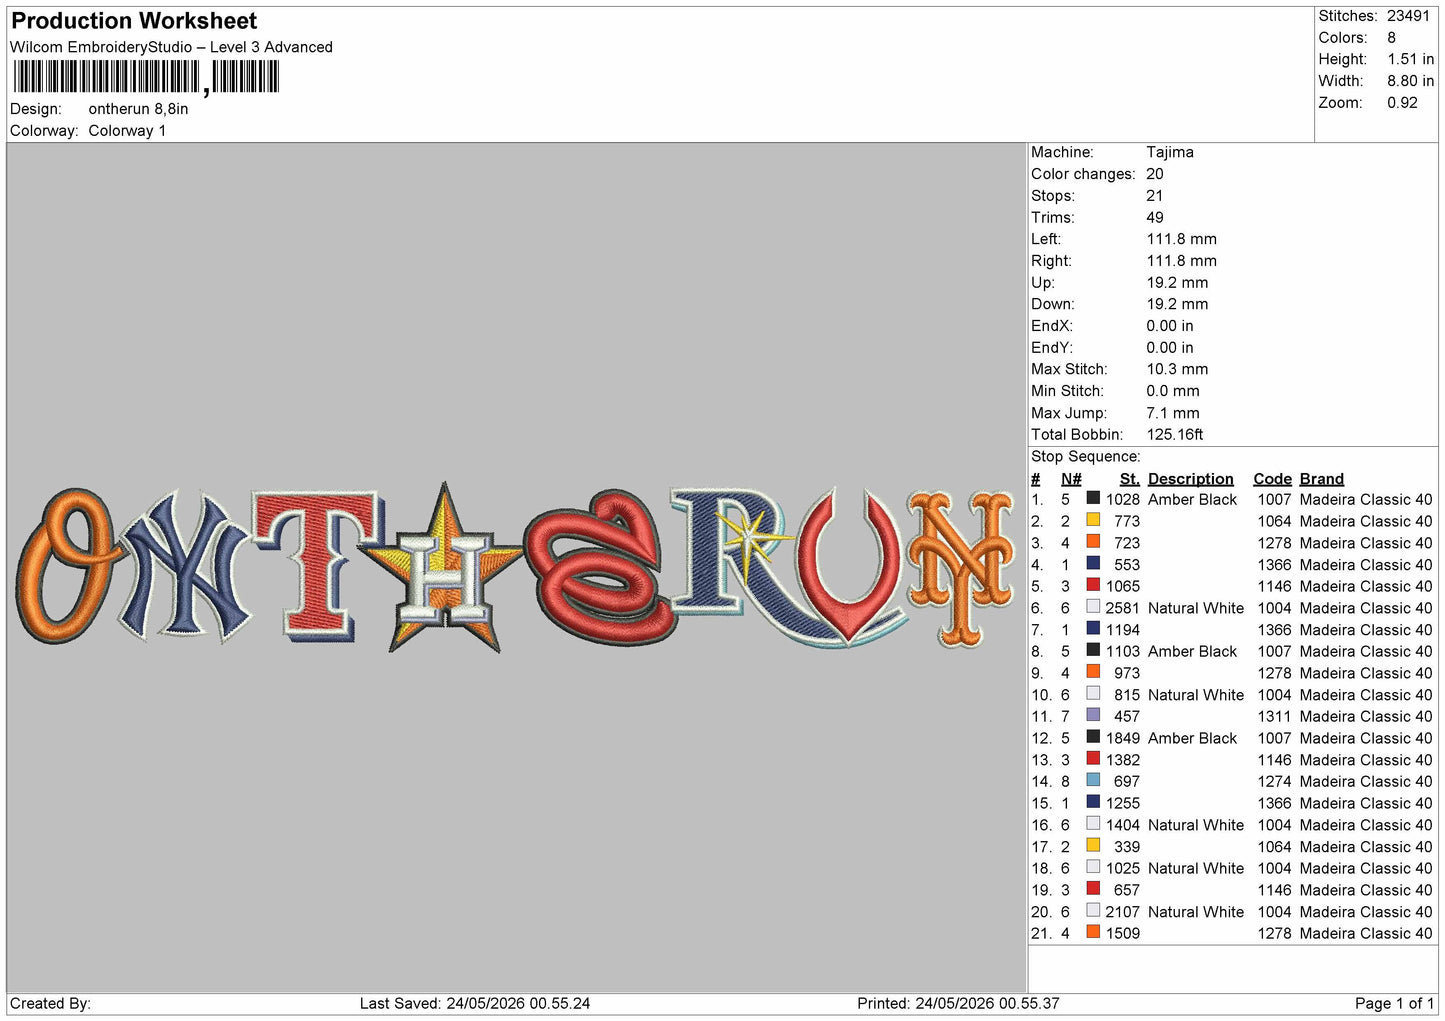Click the red swatch beside stitch count 657
Image resolution: width=1445 pixels, height=1021 pixels.
(x=1093, y=889)
